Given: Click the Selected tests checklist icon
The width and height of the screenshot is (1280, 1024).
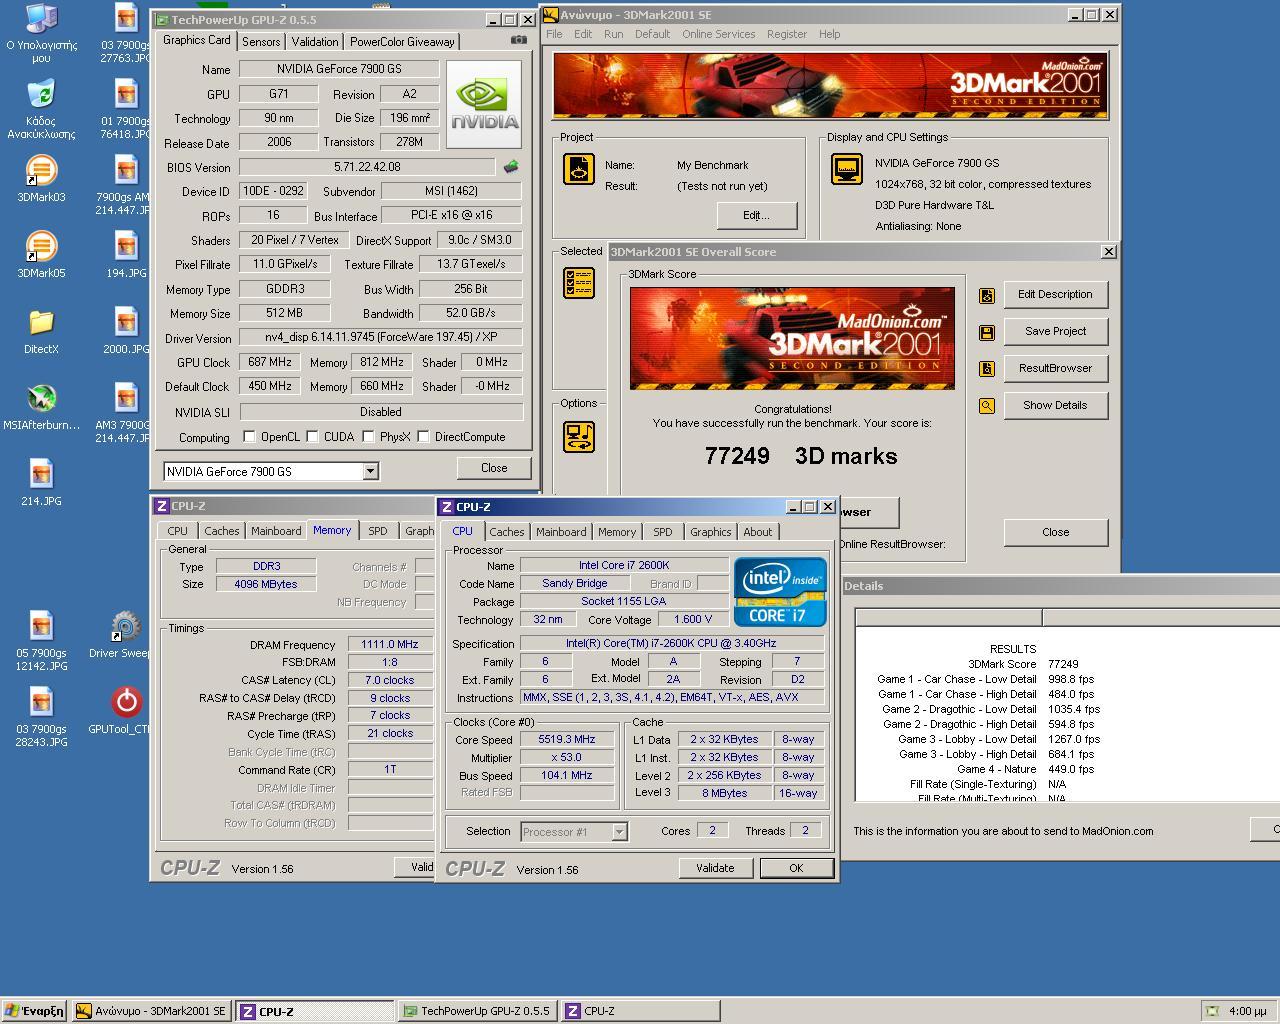Looking at the screenshot, I should coord(579,283).
